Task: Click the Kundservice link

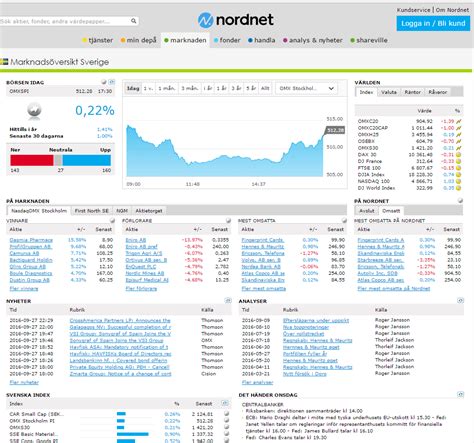Action: point(413,10)
